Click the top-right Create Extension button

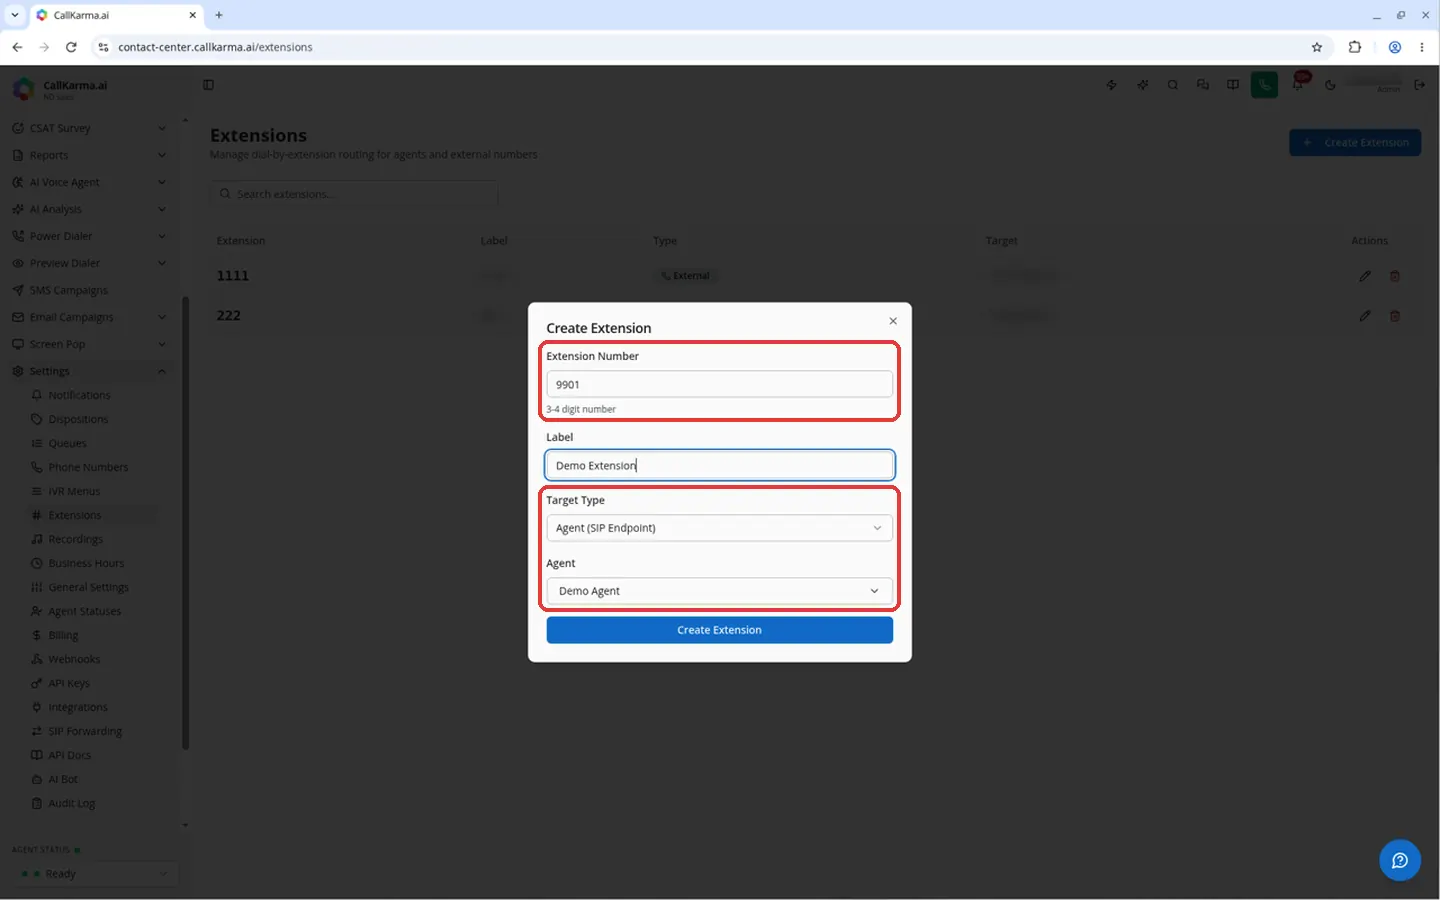tap(1355, 142)
